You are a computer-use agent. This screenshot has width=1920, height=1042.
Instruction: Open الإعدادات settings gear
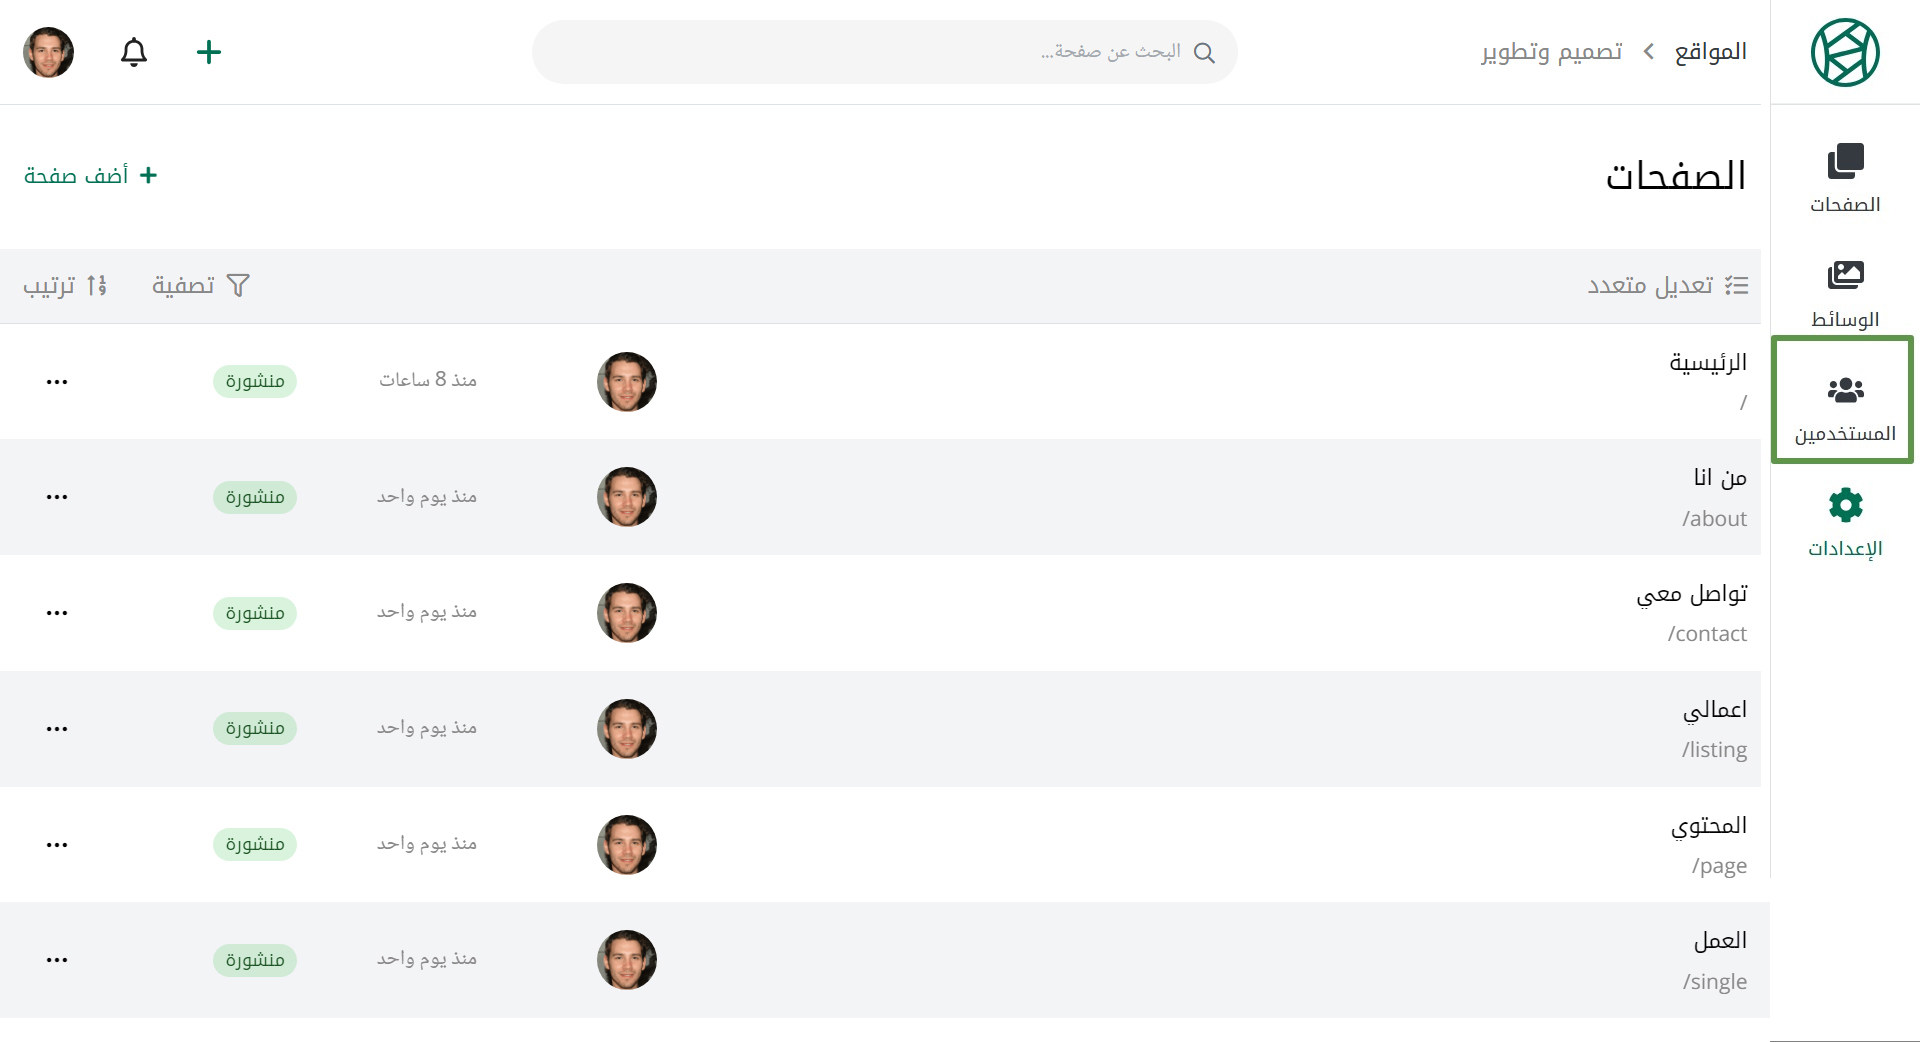click(x=1845, y=523)
